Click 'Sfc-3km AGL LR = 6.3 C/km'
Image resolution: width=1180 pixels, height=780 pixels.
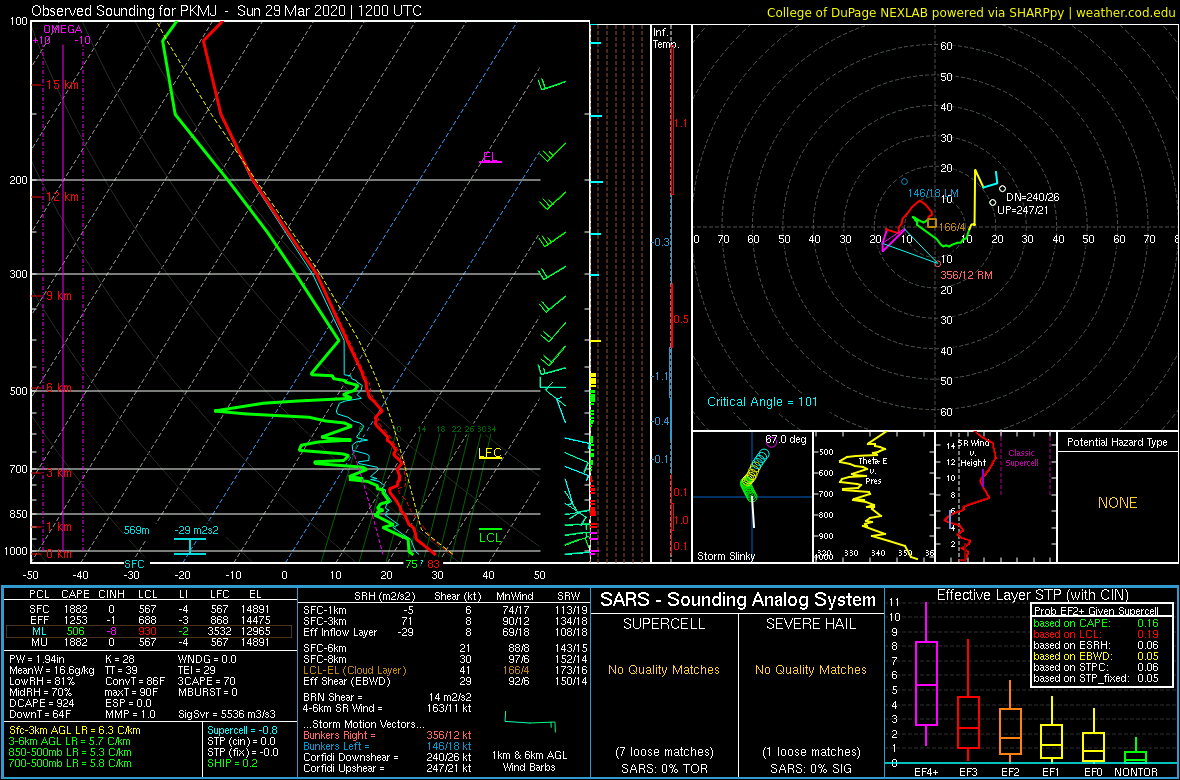click(x=75, y=730)
